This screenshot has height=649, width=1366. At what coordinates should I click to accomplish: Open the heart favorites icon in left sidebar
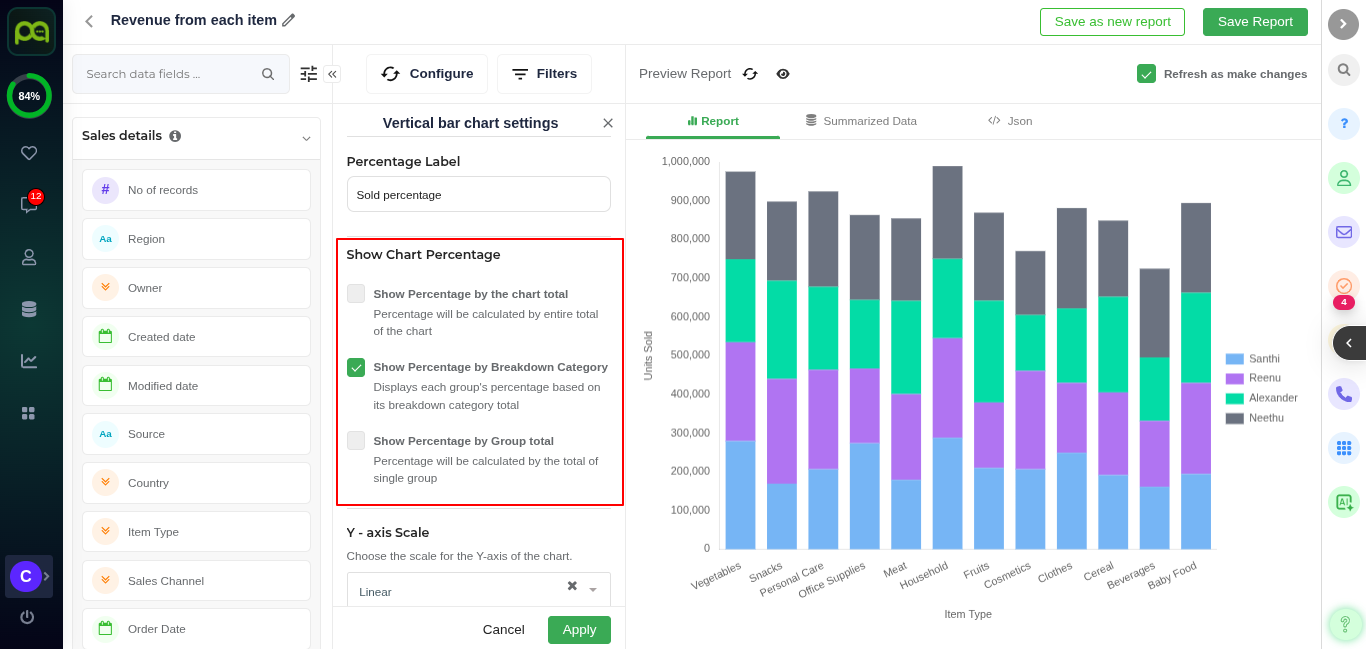point(29,153)
